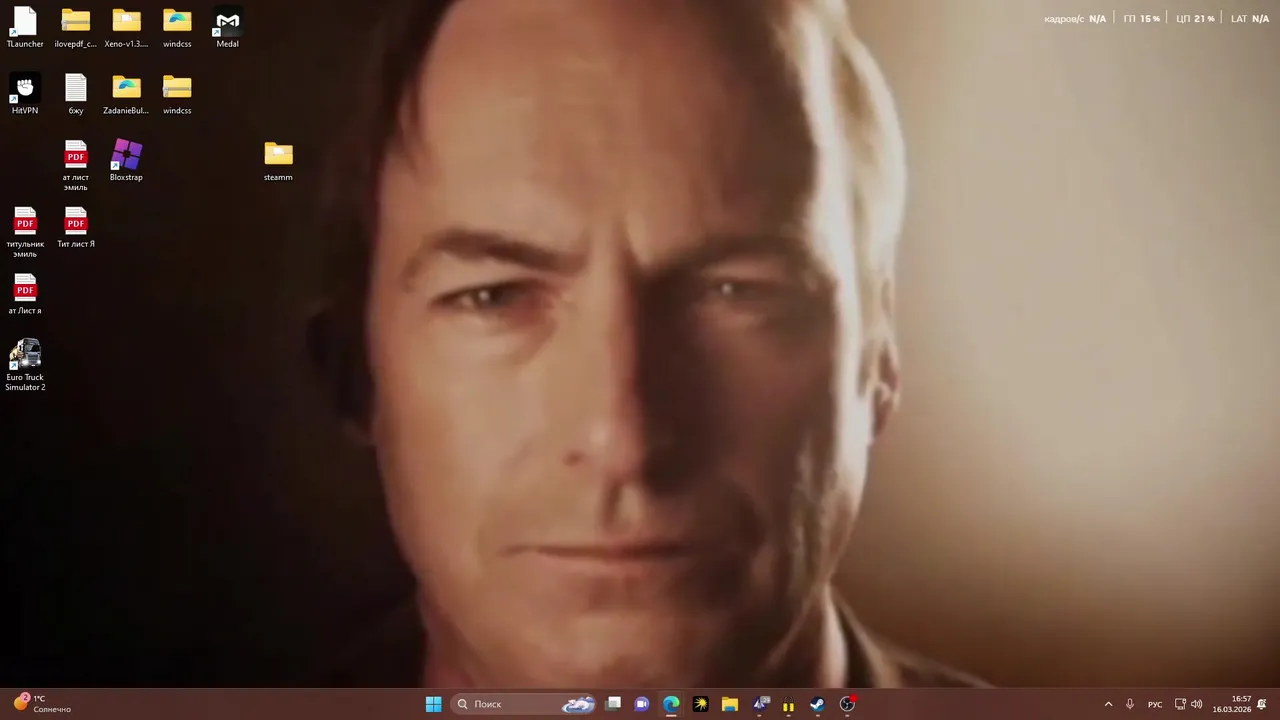Image resolution: width=1280 pixels, height=720 pixels.
Task: Select the ат Лист я PDF file
Action: click(x=25, y=294)
